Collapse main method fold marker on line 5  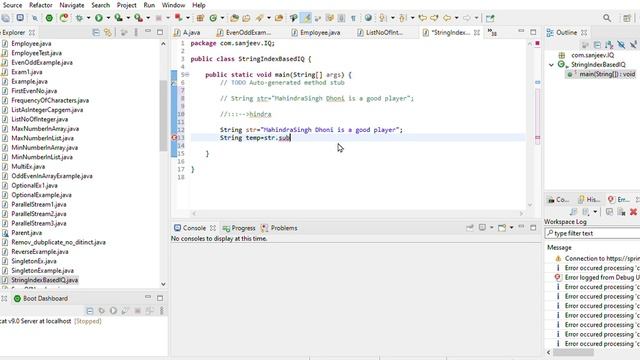pyautogui.click(x=187, y=75)
